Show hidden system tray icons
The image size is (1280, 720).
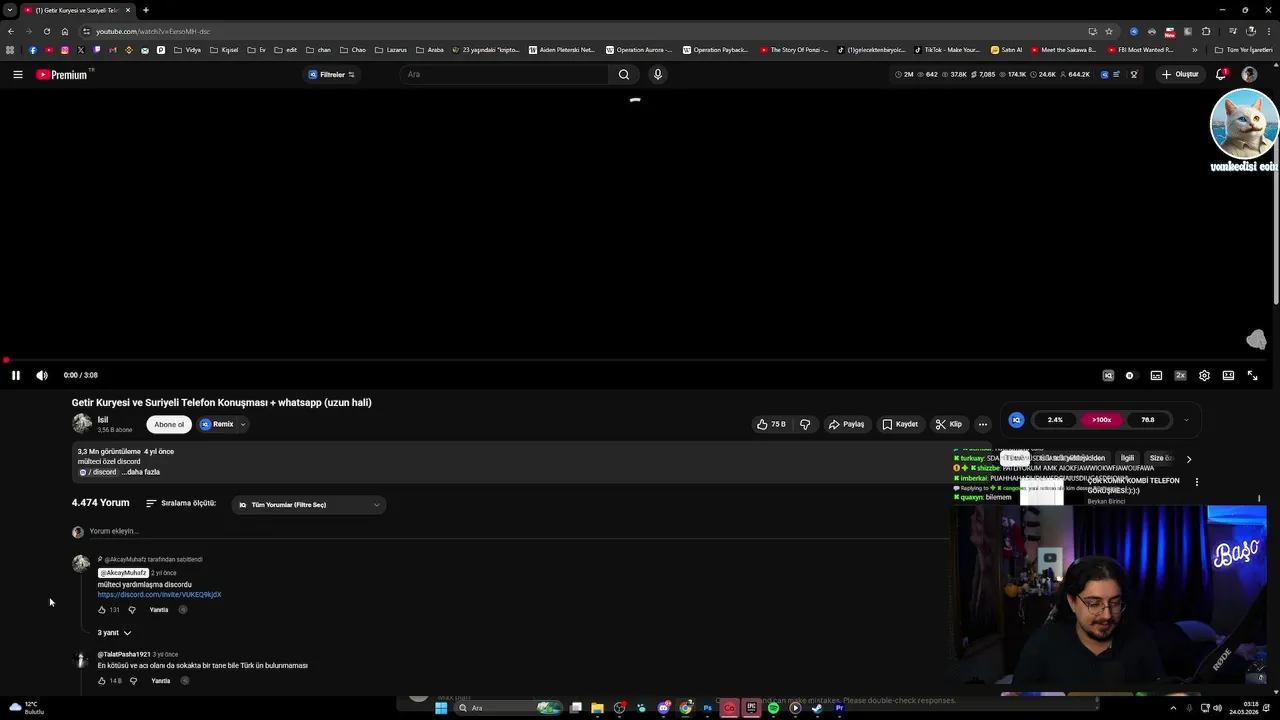(x=1174, y=708)
